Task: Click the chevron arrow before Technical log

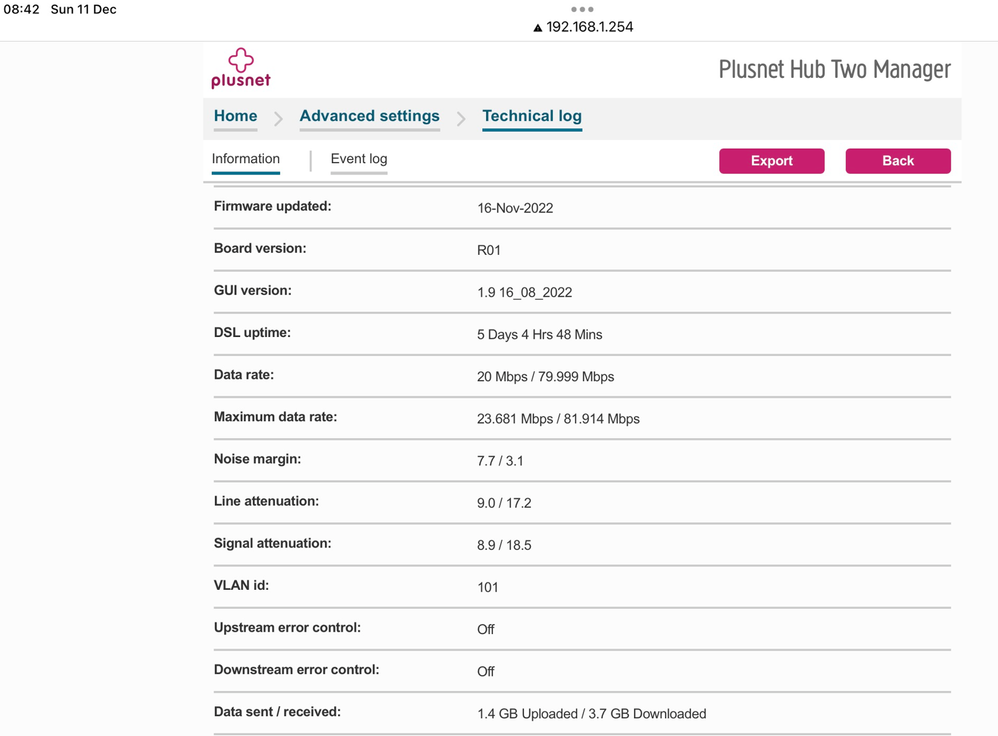Action: tap(461, 119)
